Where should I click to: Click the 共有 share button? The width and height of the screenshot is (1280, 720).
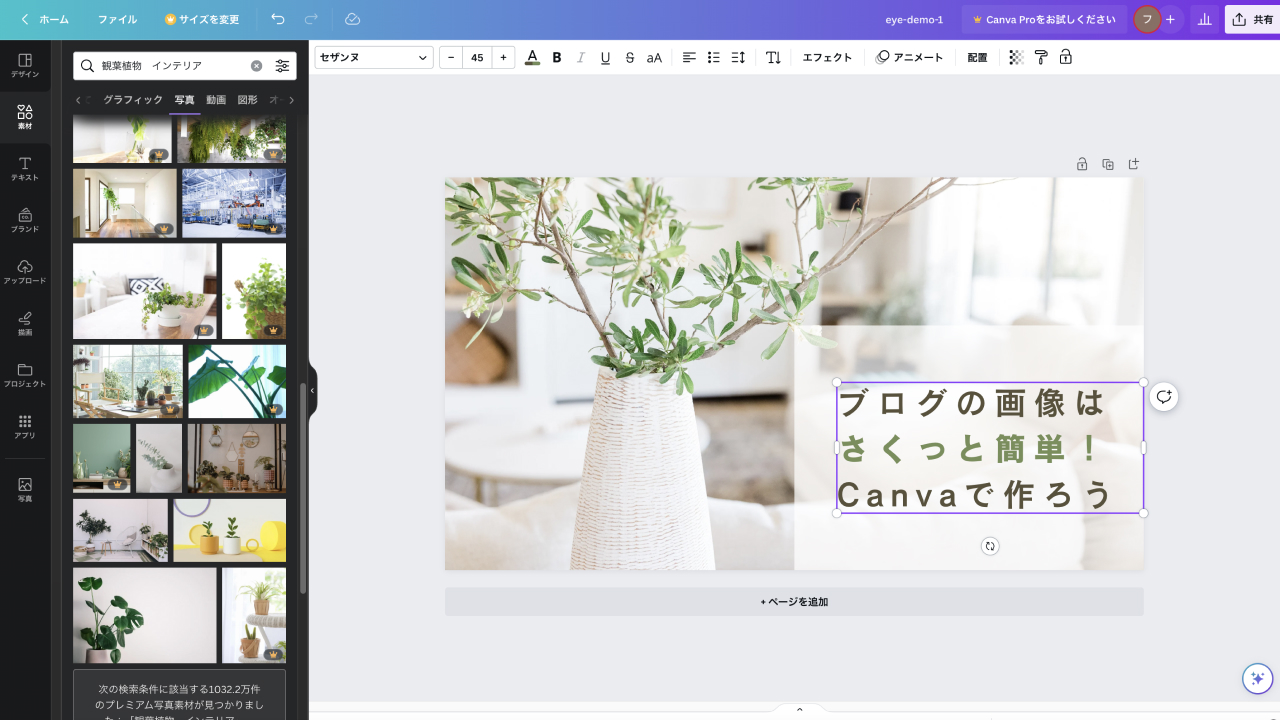(1252, 19)
